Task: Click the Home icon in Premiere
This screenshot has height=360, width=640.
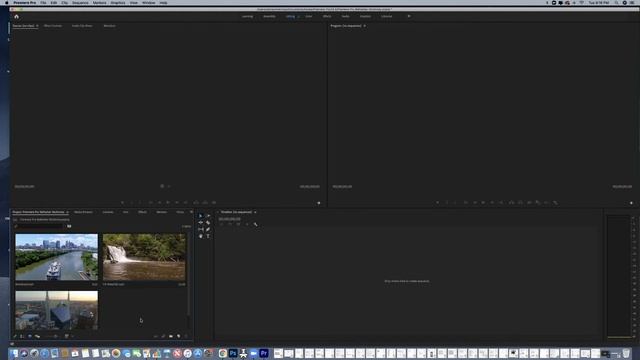Action: click(16, 16)
